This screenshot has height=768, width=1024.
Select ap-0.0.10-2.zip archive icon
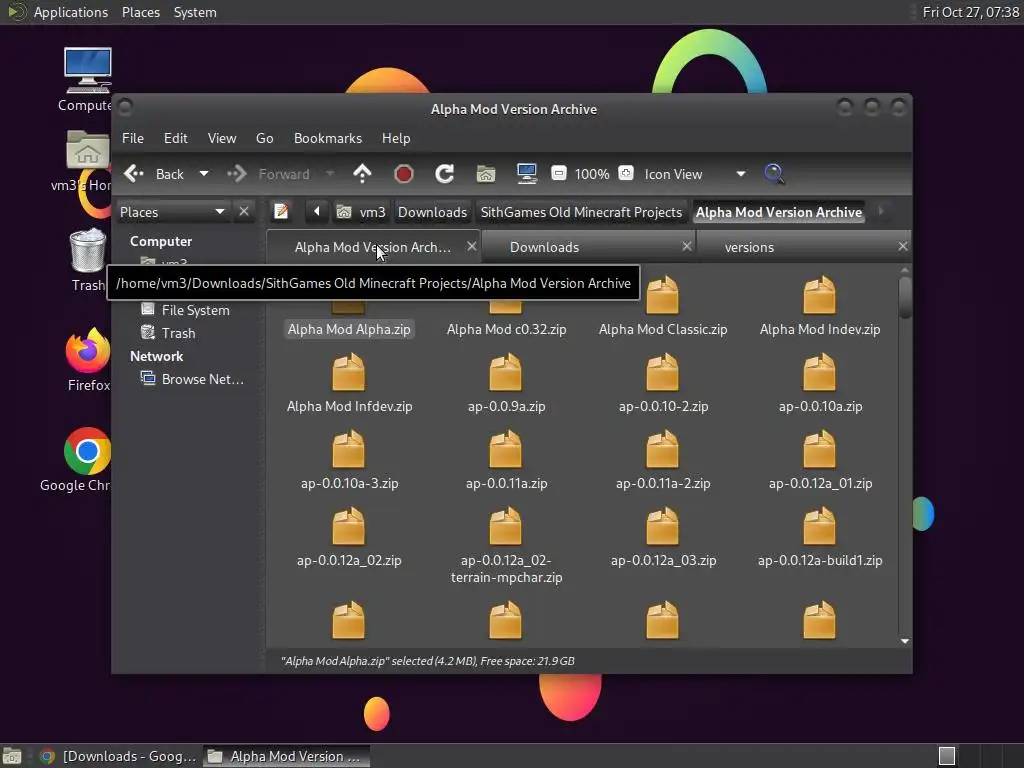coord(662,372)
